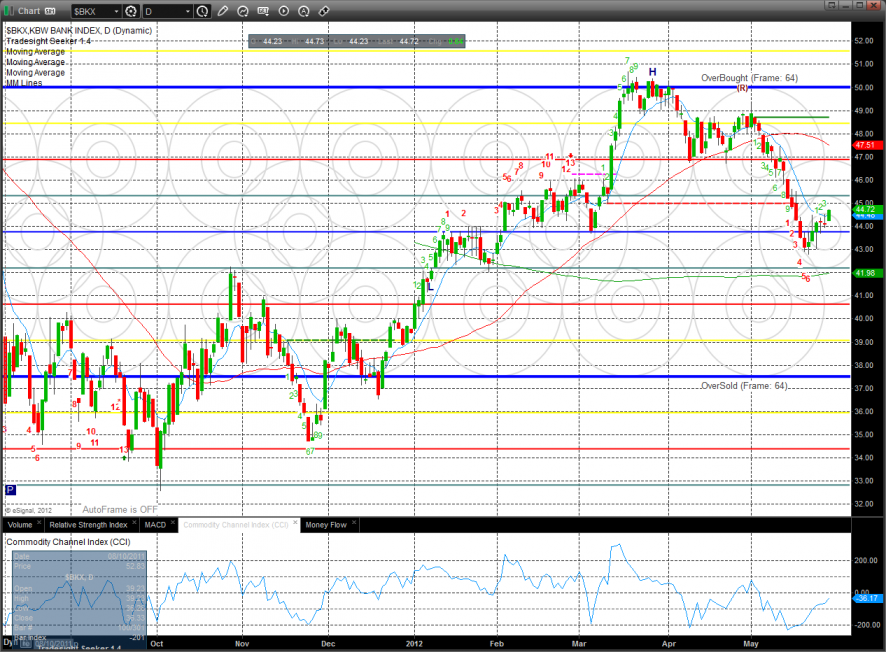Click the rectangular toolbar icon after studies
Image resolution: width=886 pixels, height=652 pixels.
click(264, 12)
